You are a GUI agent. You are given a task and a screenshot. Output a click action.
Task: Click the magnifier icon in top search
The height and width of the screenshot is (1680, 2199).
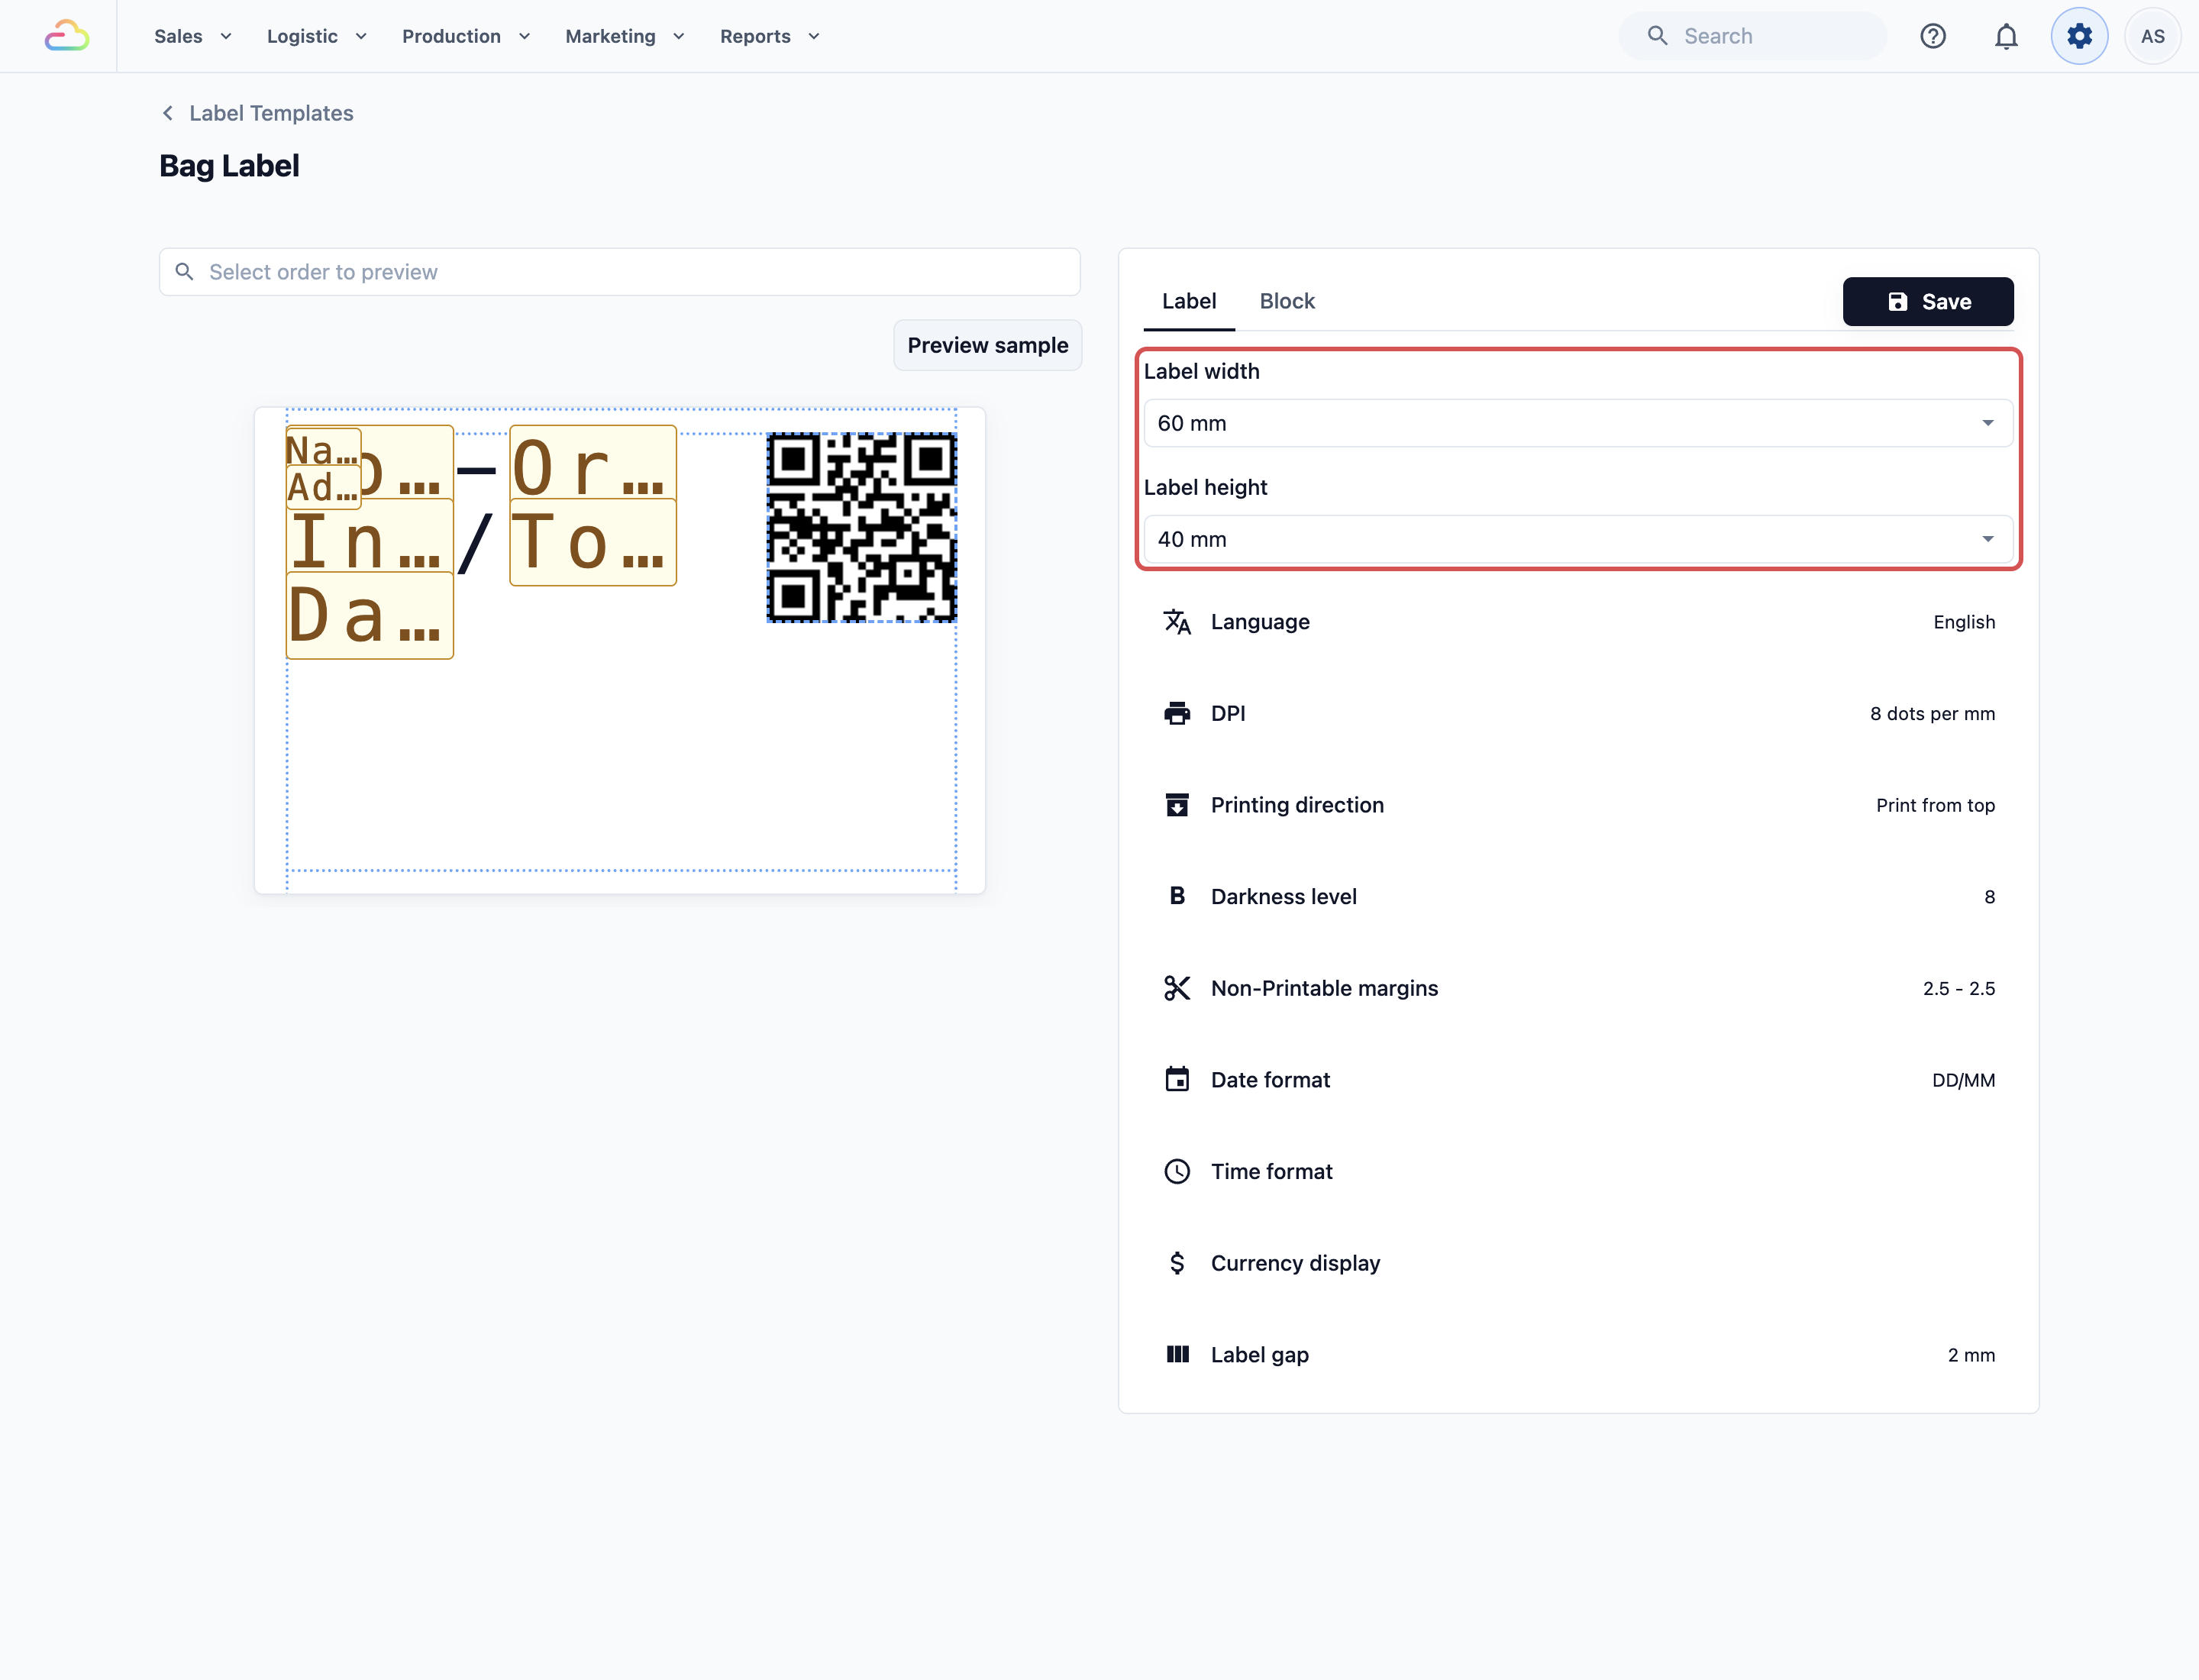click(1657, 36)
